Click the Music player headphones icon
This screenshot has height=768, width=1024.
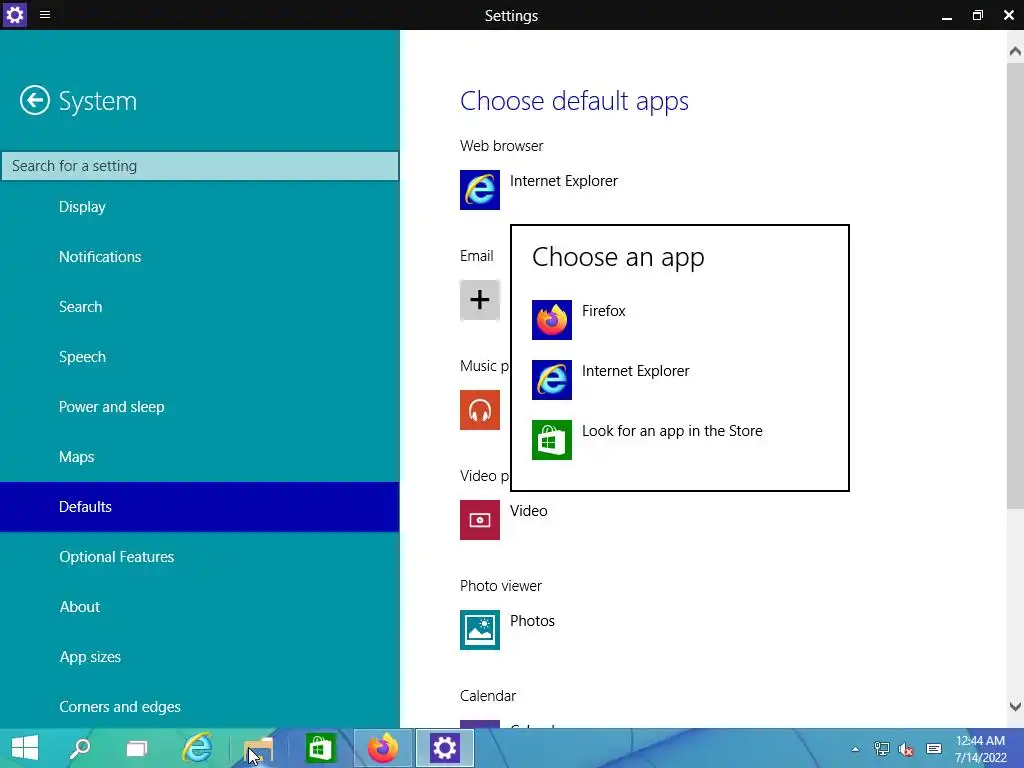[x=479, y=410]
